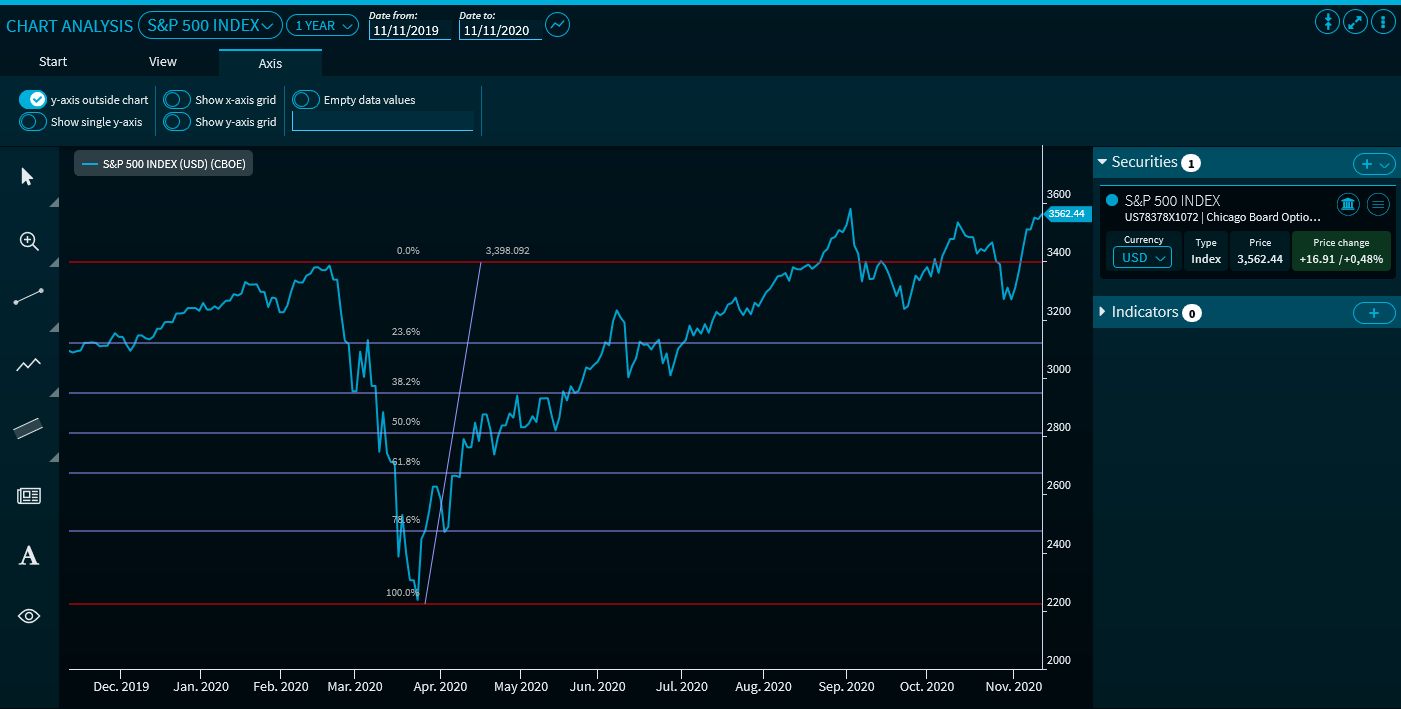Switch to the View tab
The image size is (1401, 709).
[x=163, y=62]
